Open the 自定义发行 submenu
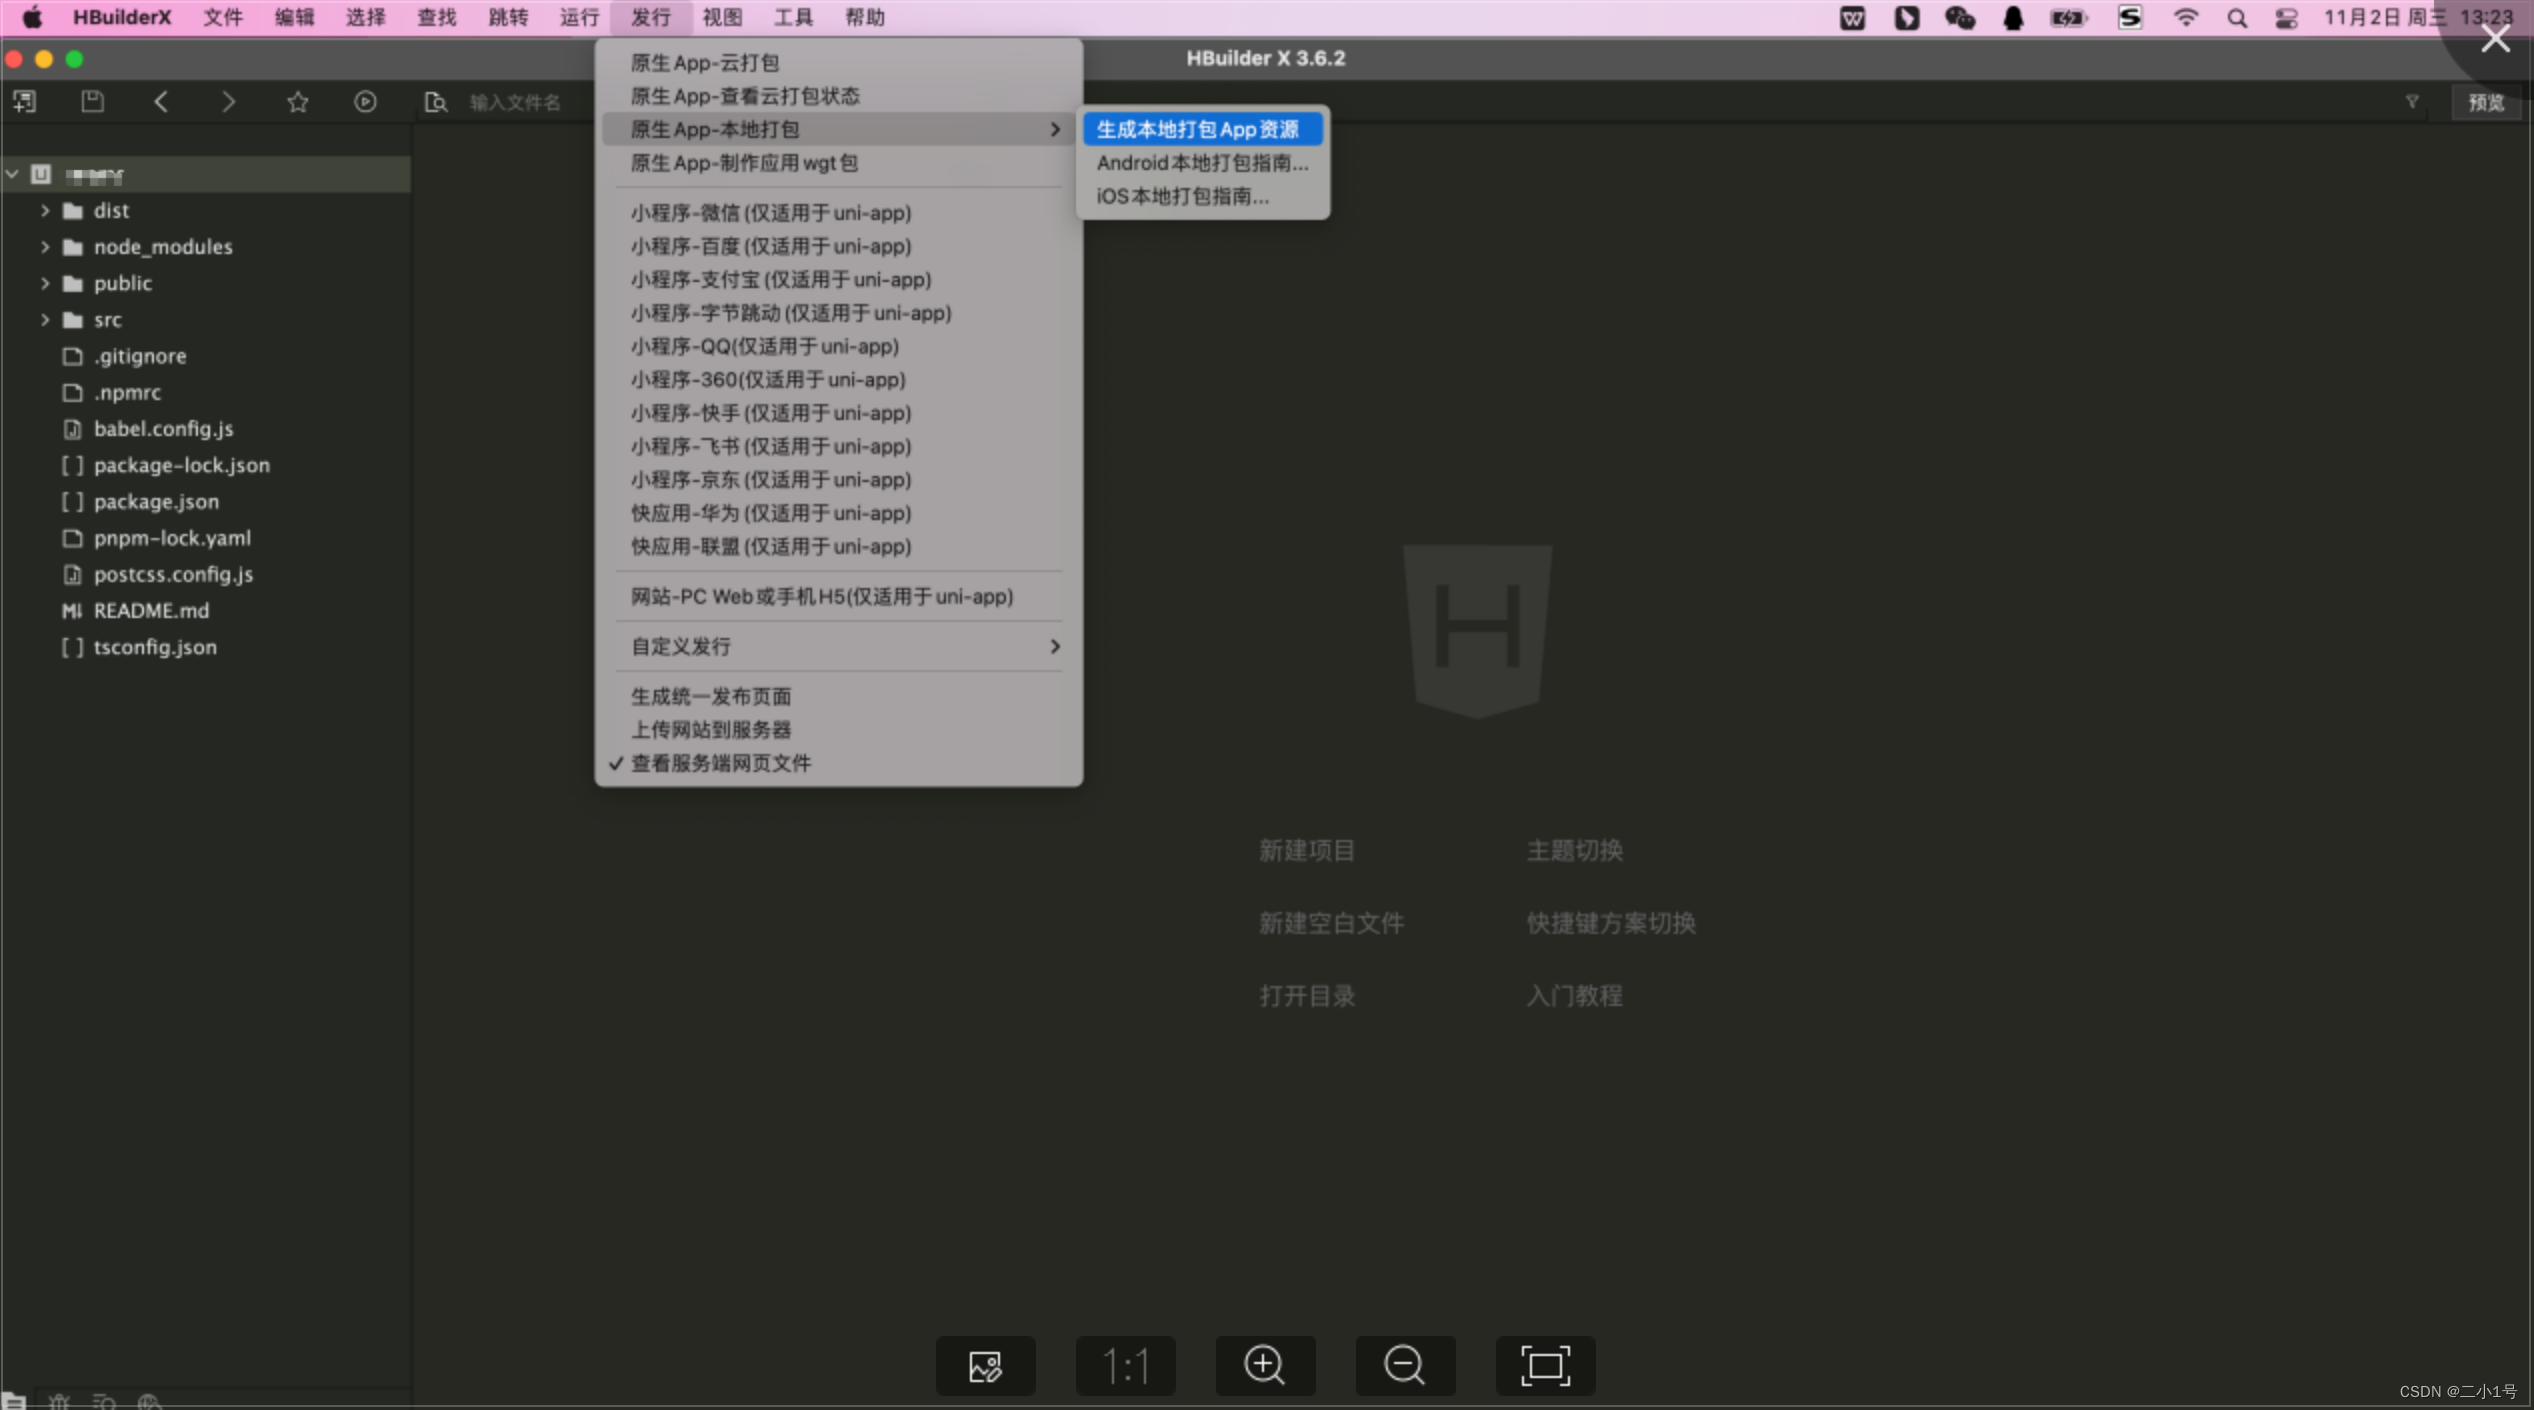The width and height of the screenshot is (2534, 1410). [838, 646]
